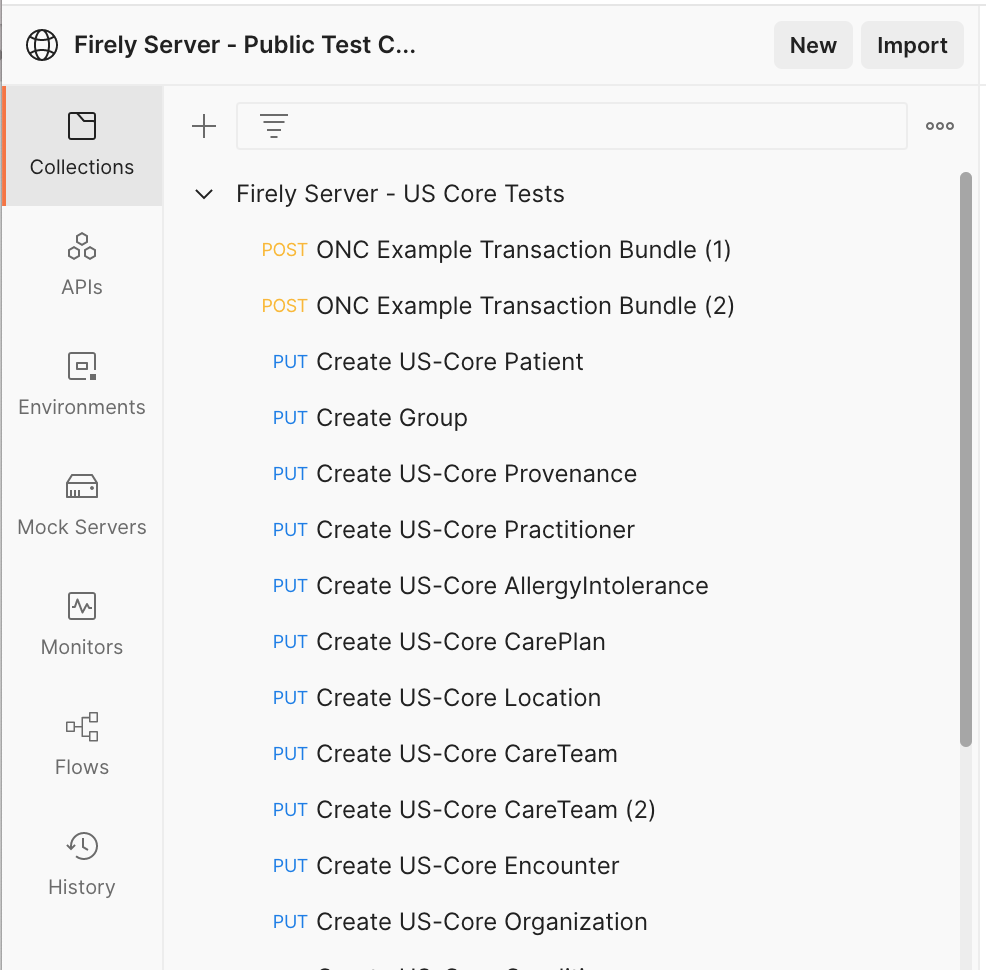Click the globe workspace icon
This screenshot has width=986, height=970.
coord(42,45)
